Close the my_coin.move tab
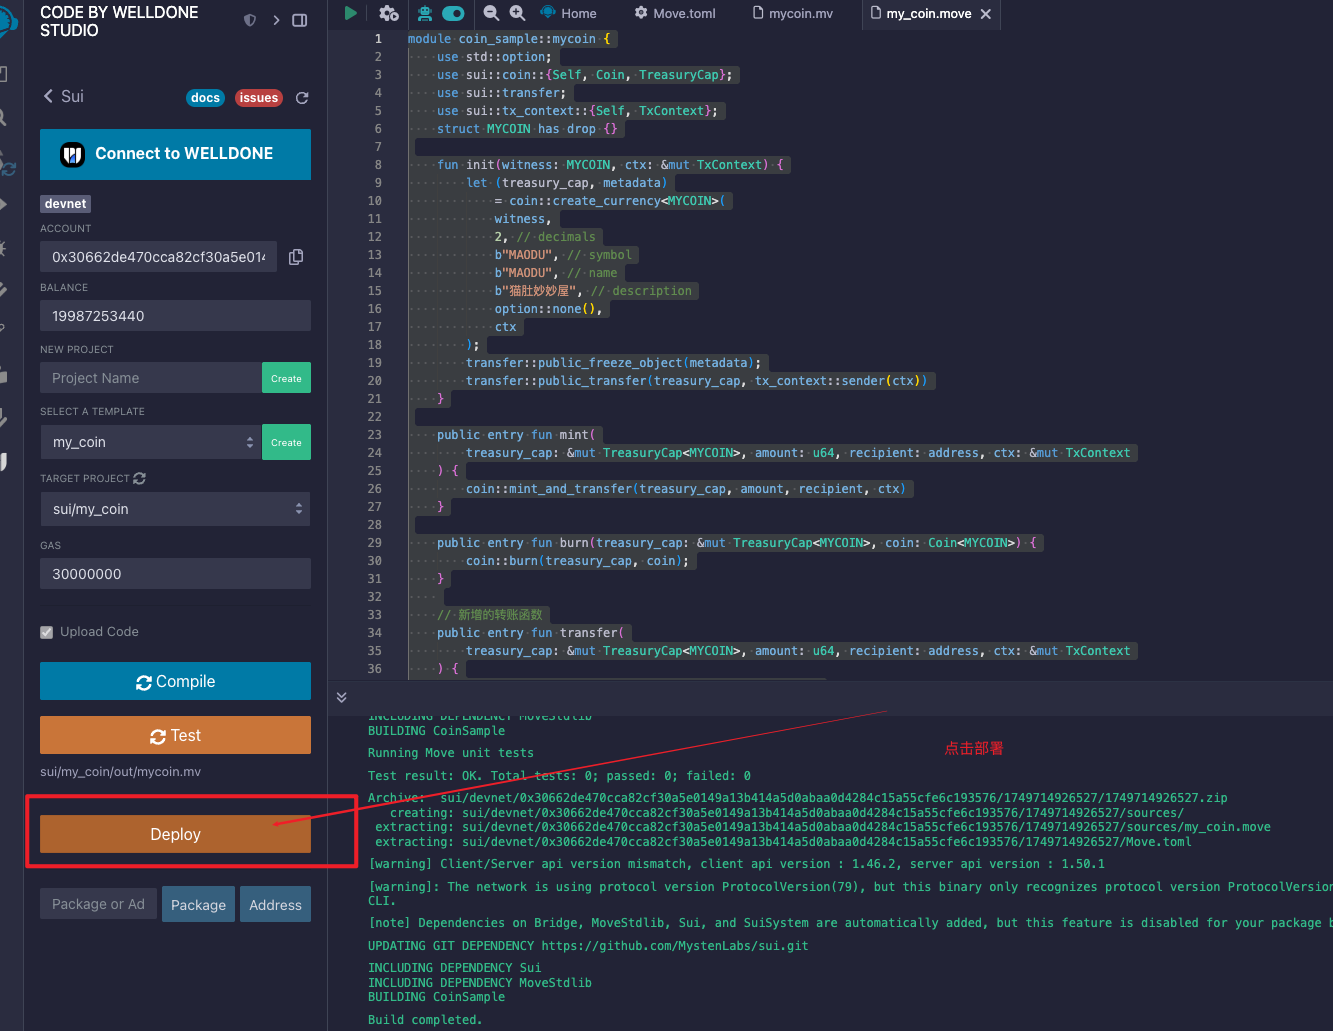This screenshot has width=1333, height=1031. pyautogui.click(x=986, y=14)
